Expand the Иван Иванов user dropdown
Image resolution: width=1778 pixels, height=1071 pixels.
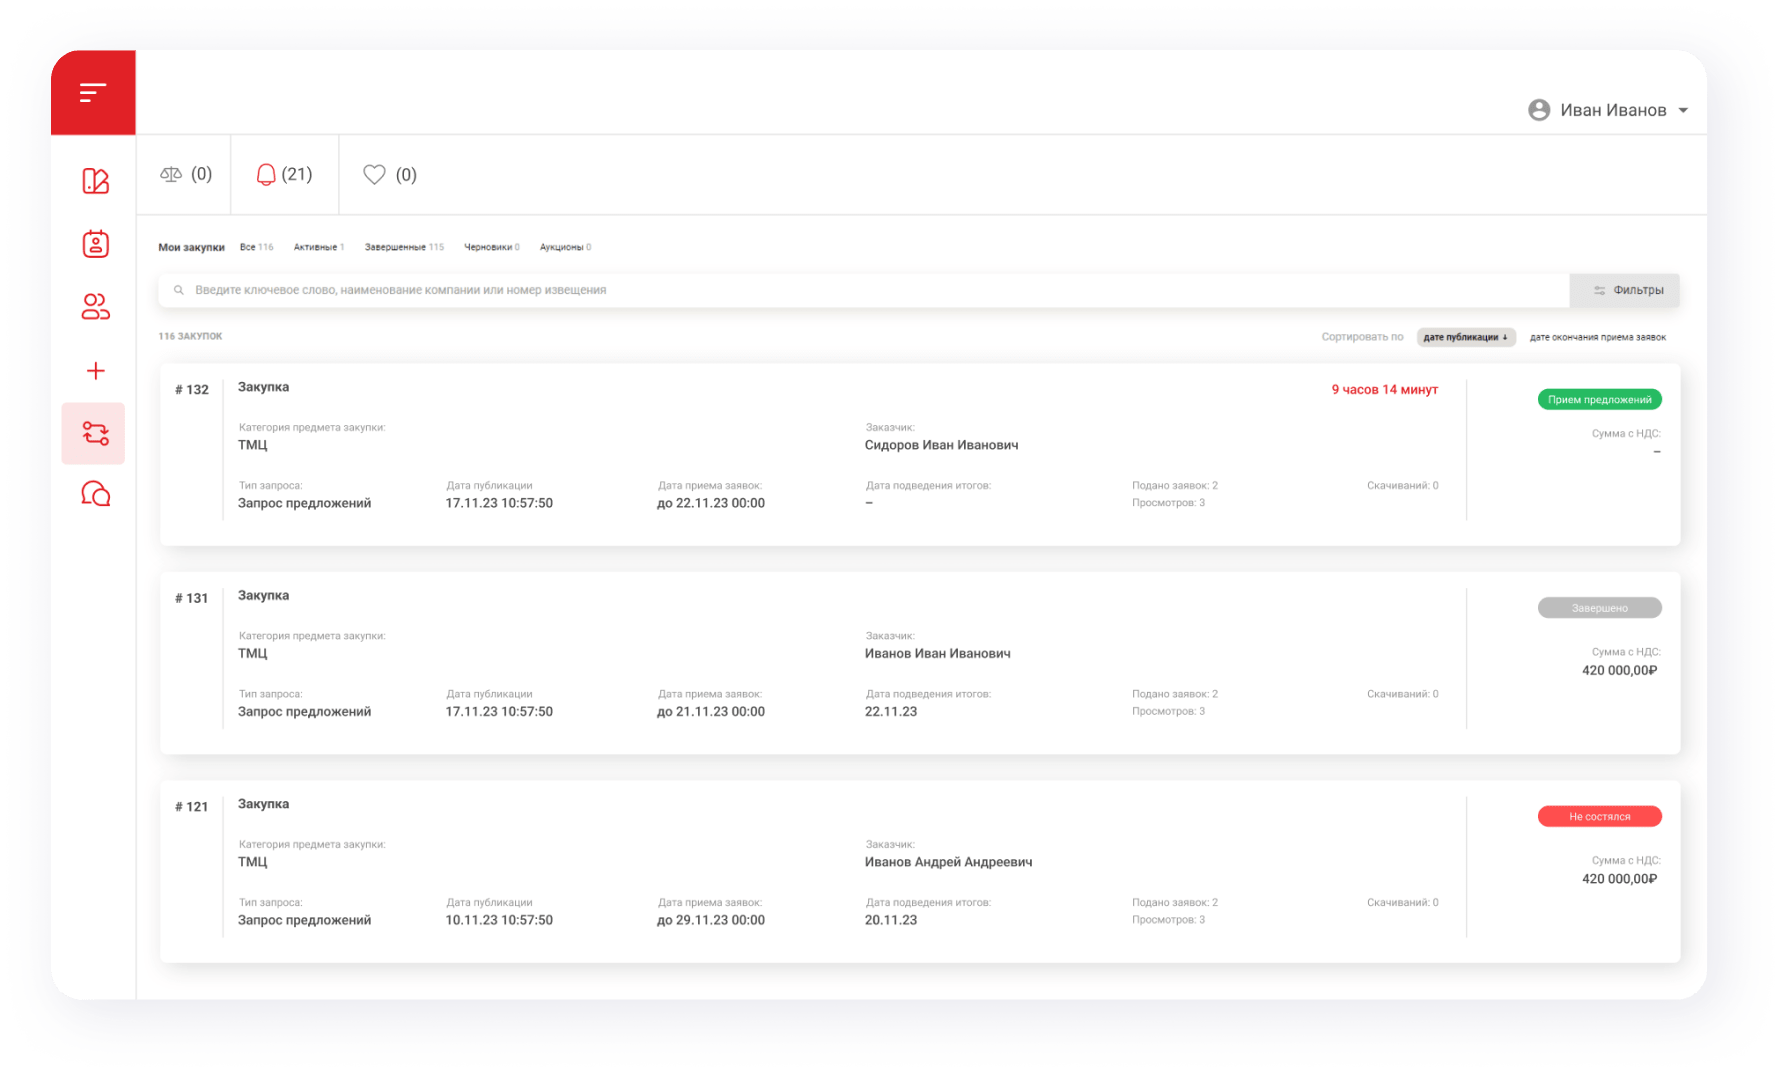pos(1683,110)
